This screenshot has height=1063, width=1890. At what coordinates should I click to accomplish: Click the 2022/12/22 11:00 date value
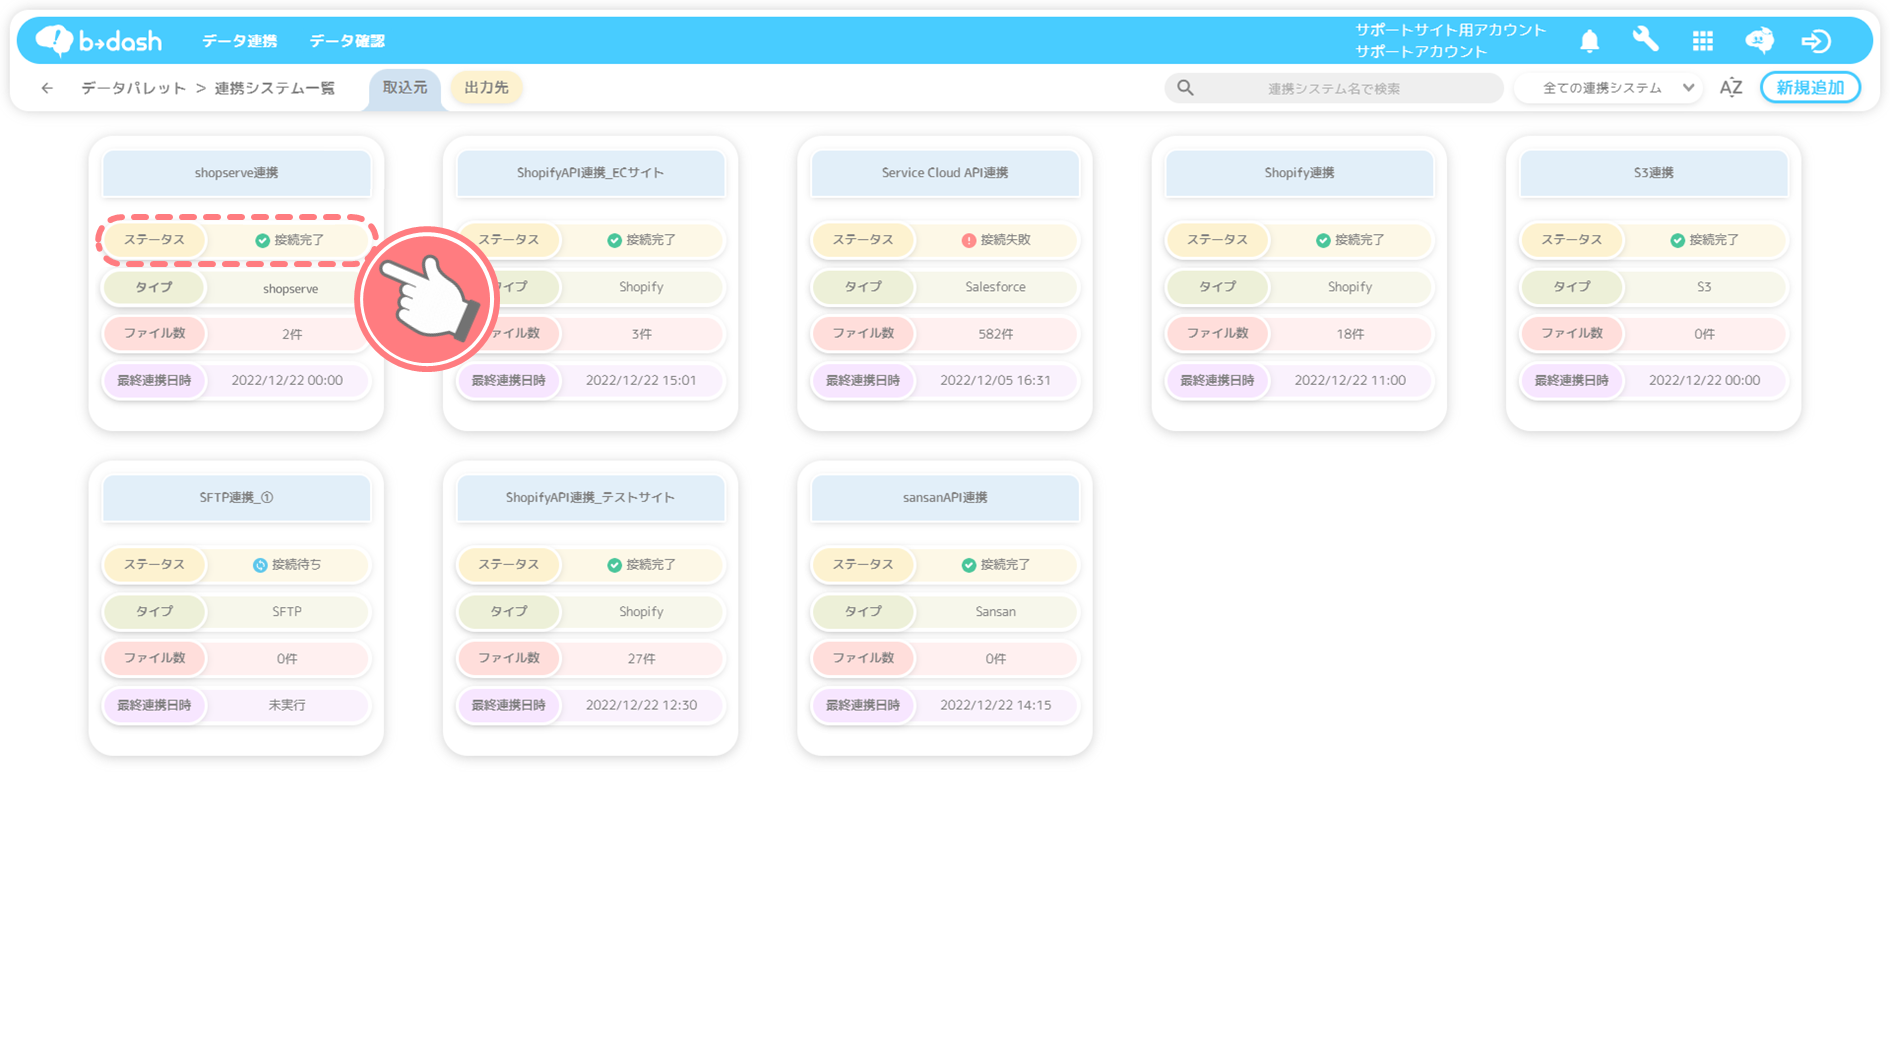[x=1350, y=381]
